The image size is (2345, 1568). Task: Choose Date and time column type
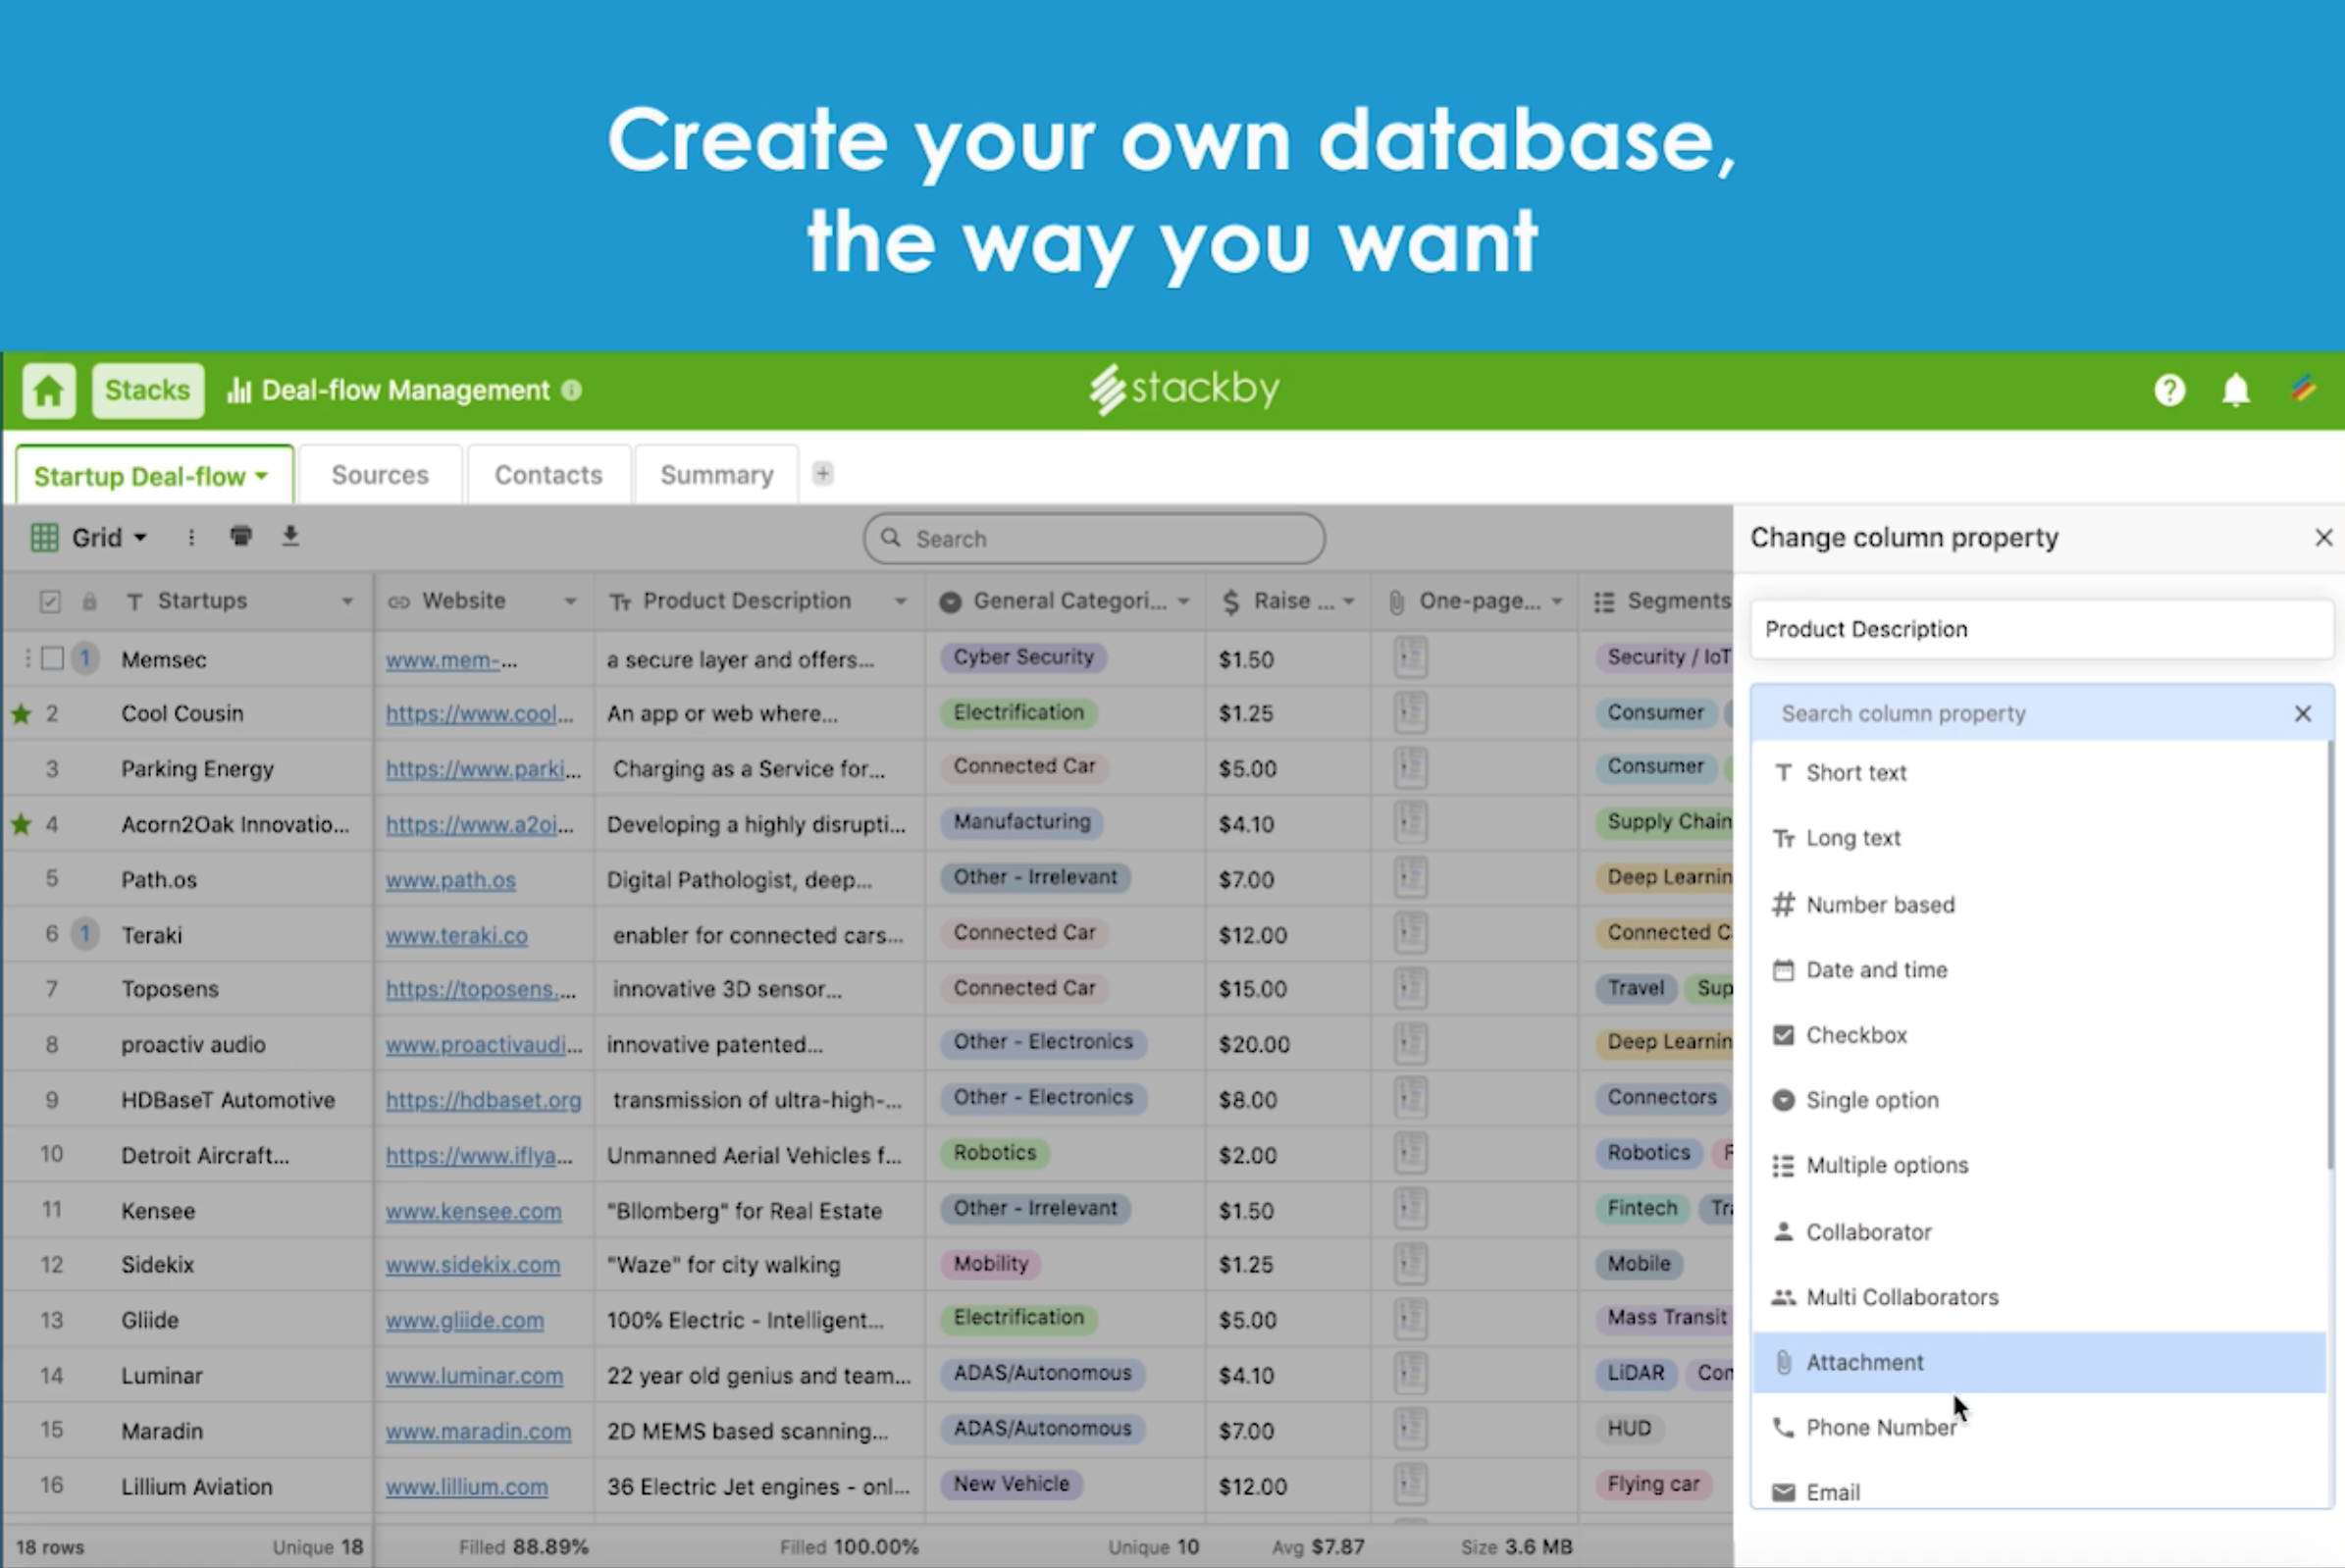(2040, 970)
